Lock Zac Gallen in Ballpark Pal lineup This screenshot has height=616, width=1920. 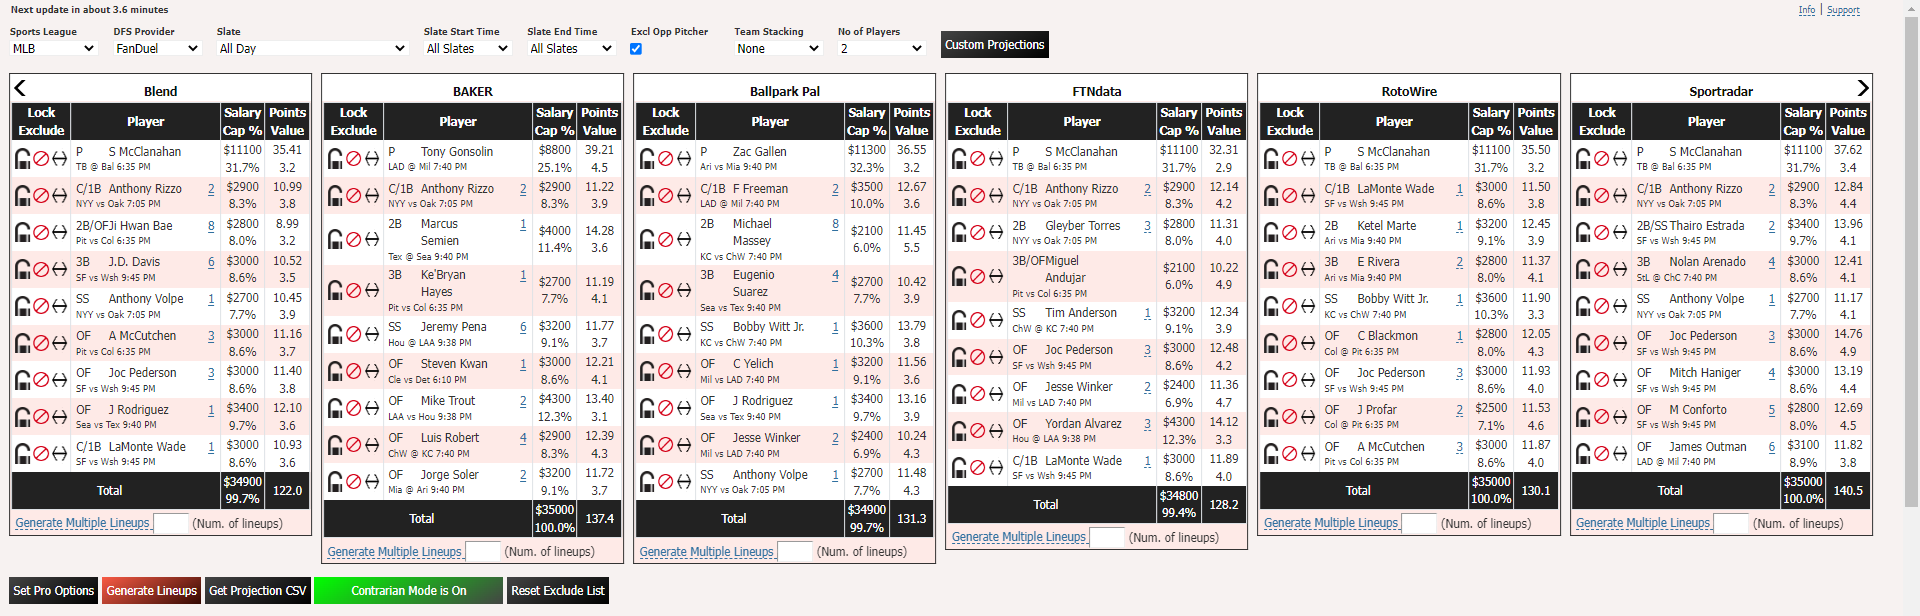click(x=646, y=158)
